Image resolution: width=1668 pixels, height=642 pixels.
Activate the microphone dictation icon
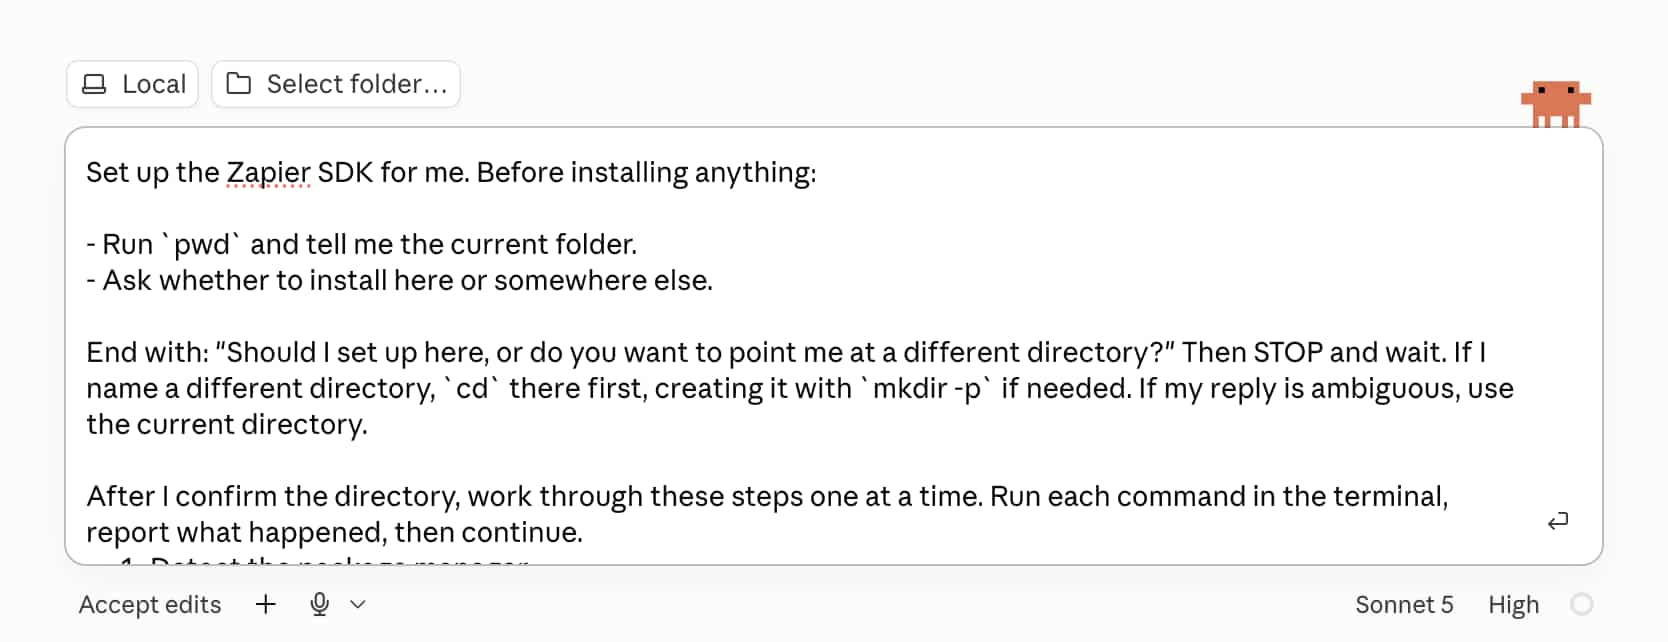[320, 604]
